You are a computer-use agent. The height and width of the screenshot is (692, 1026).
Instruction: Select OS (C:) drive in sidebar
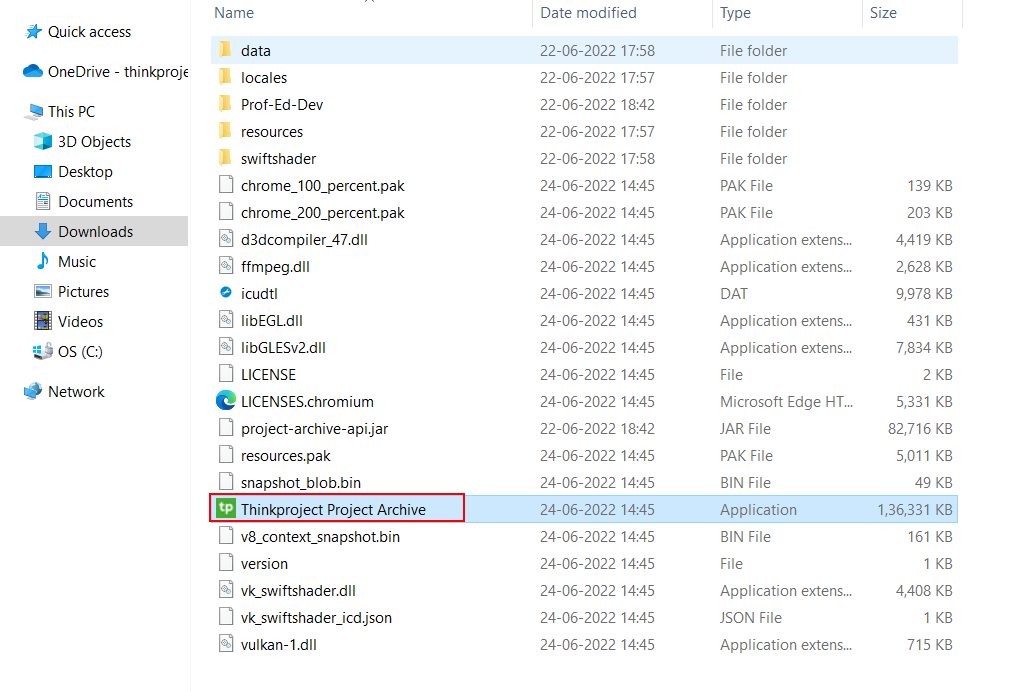tap(80, 352)
